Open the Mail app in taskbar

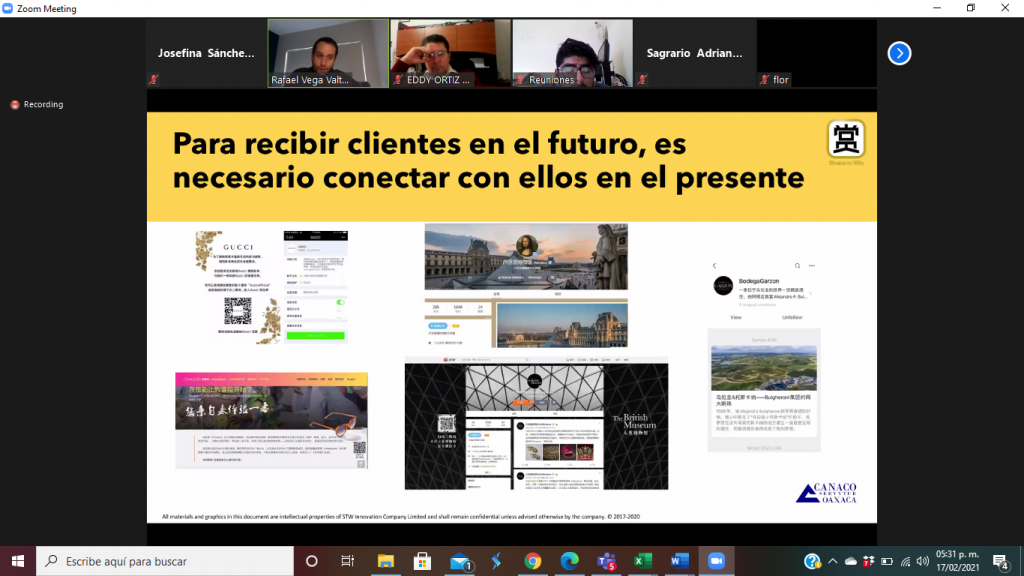tap(459, 561)
